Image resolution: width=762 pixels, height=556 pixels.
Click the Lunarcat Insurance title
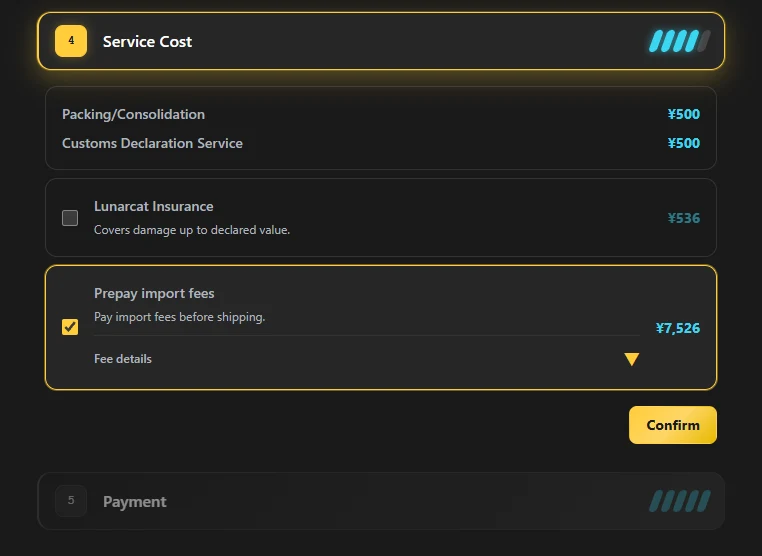[x=154, y=207]
